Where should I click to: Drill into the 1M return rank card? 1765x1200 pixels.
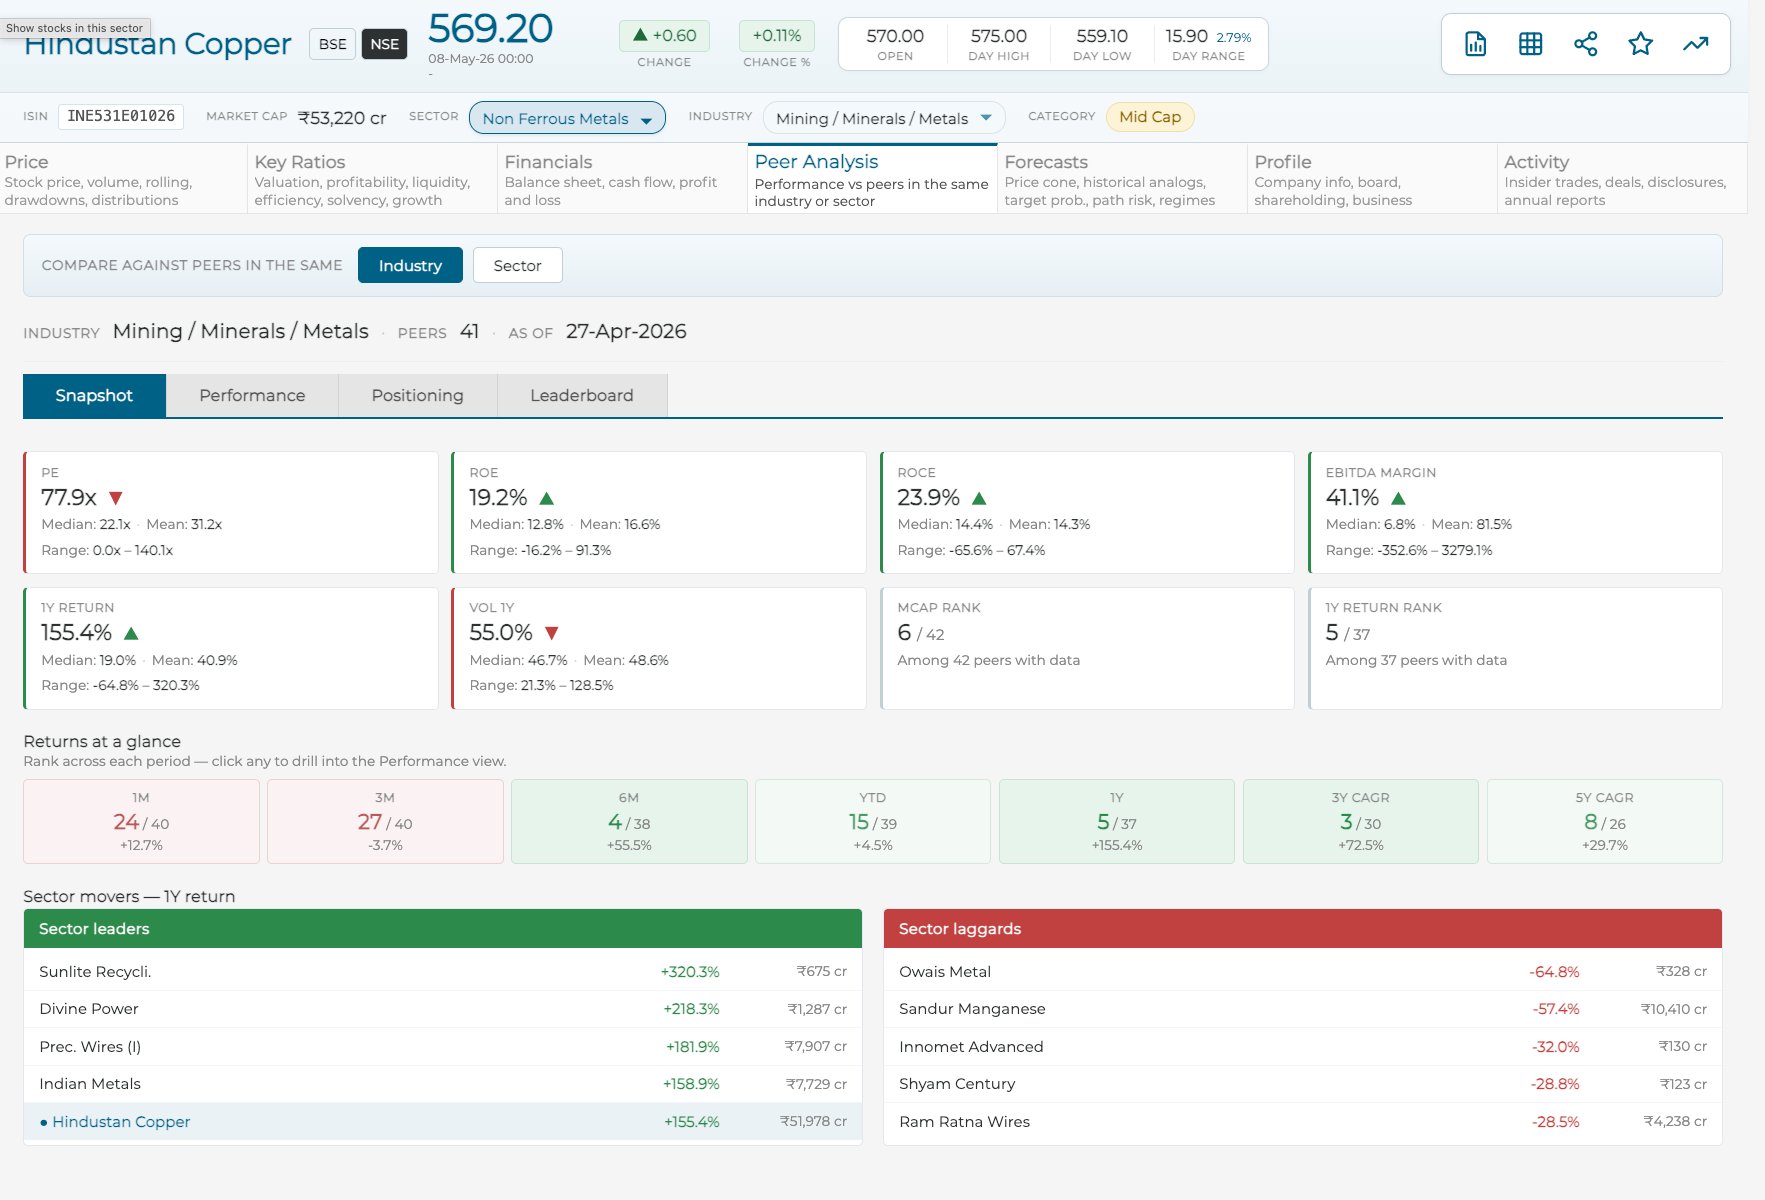[x=141, y=821]
